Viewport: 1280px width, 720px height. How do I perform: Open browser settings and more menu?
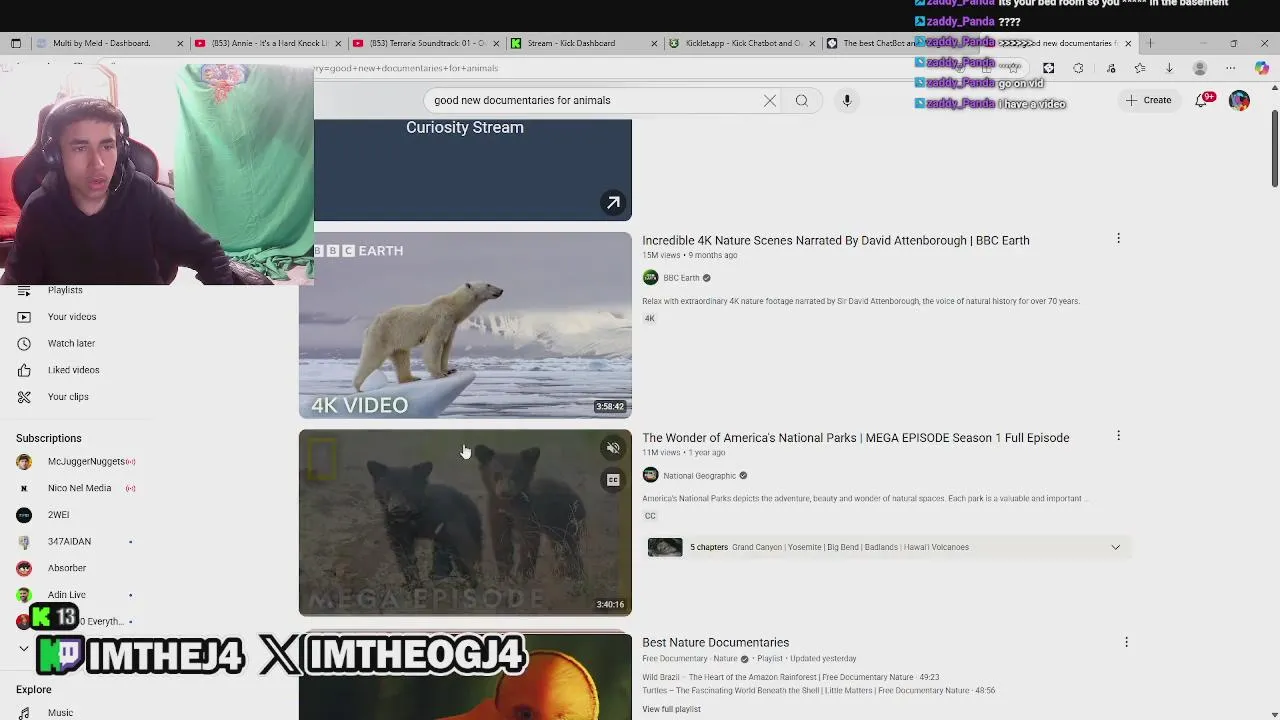coord(1231,68)
